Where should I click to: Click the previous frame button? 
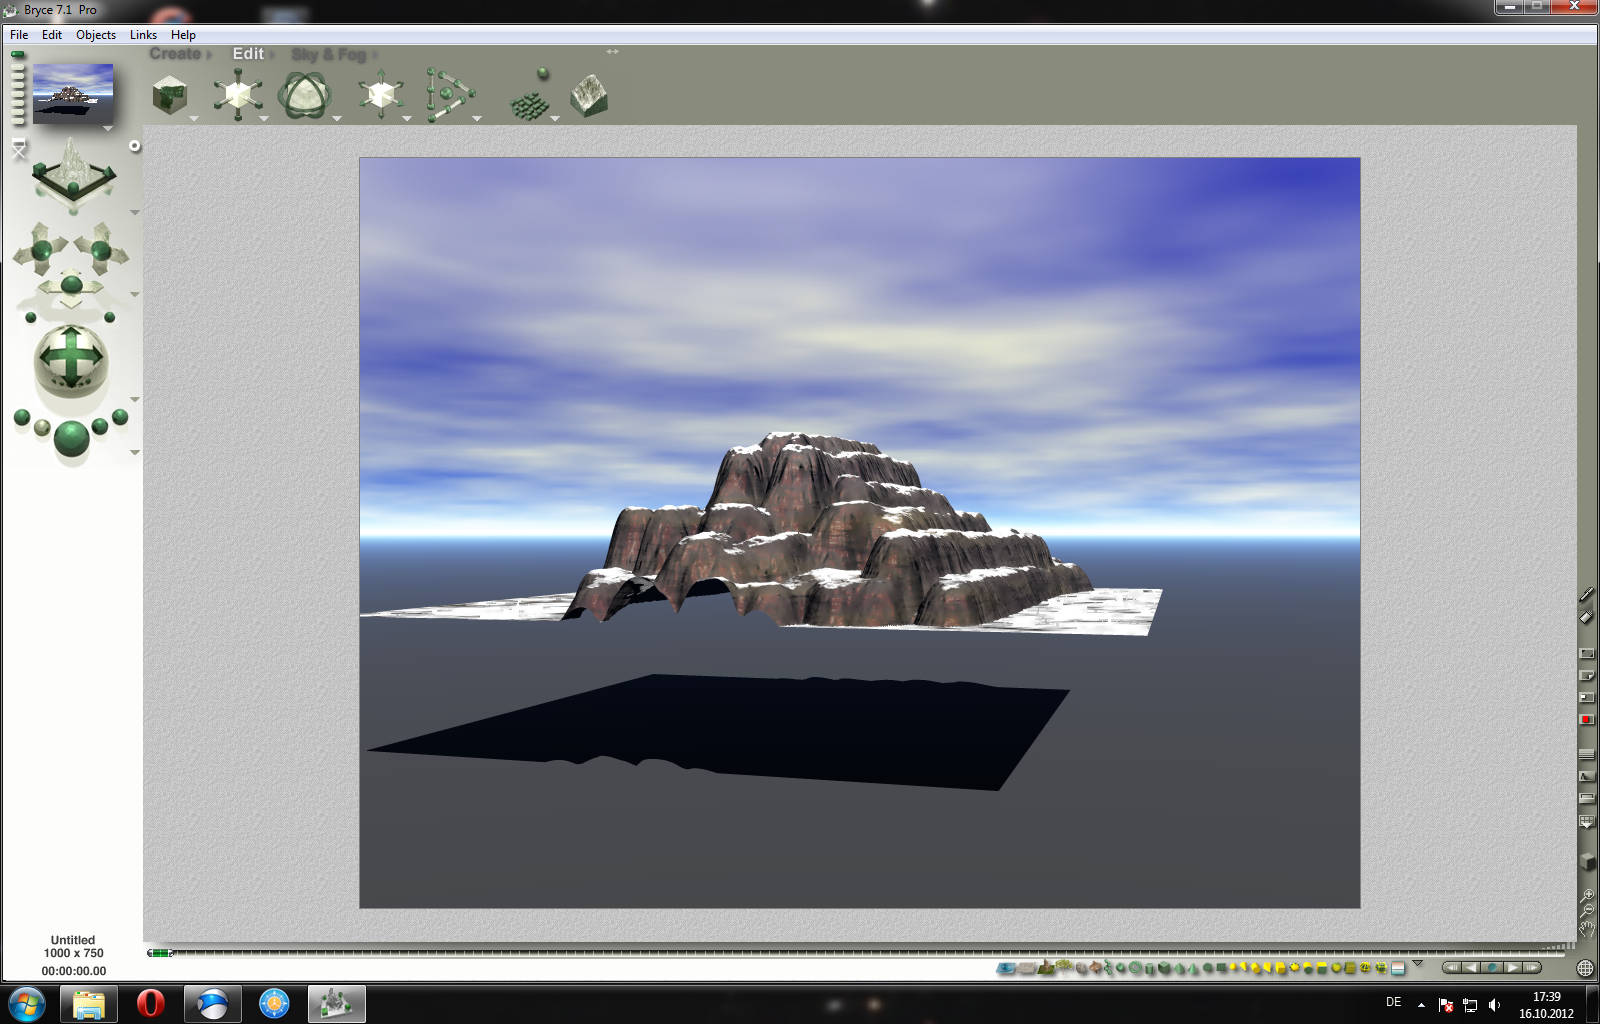pos(1470,968)
